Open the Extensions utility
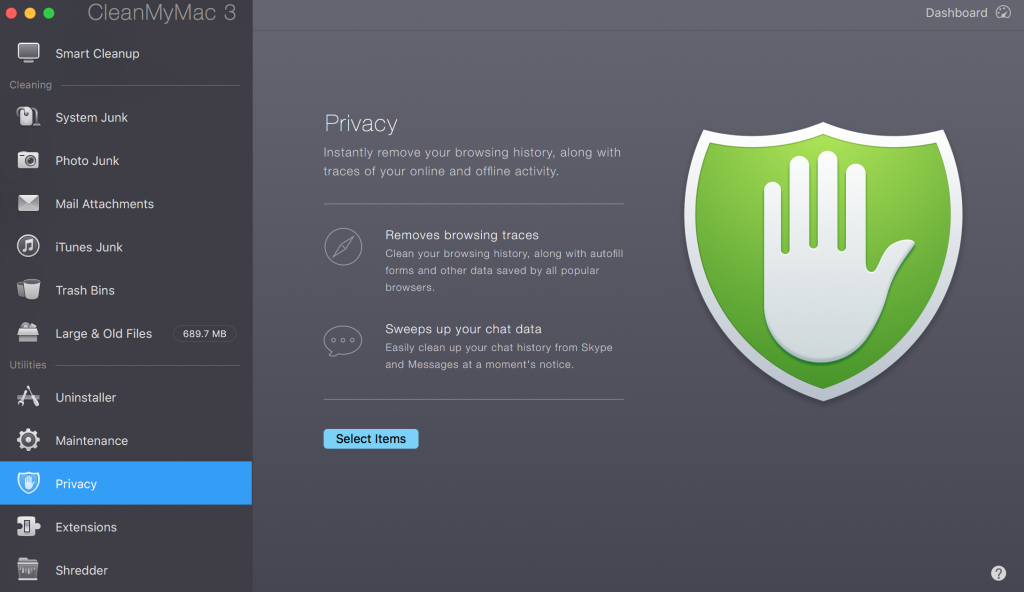 point(126,527)
